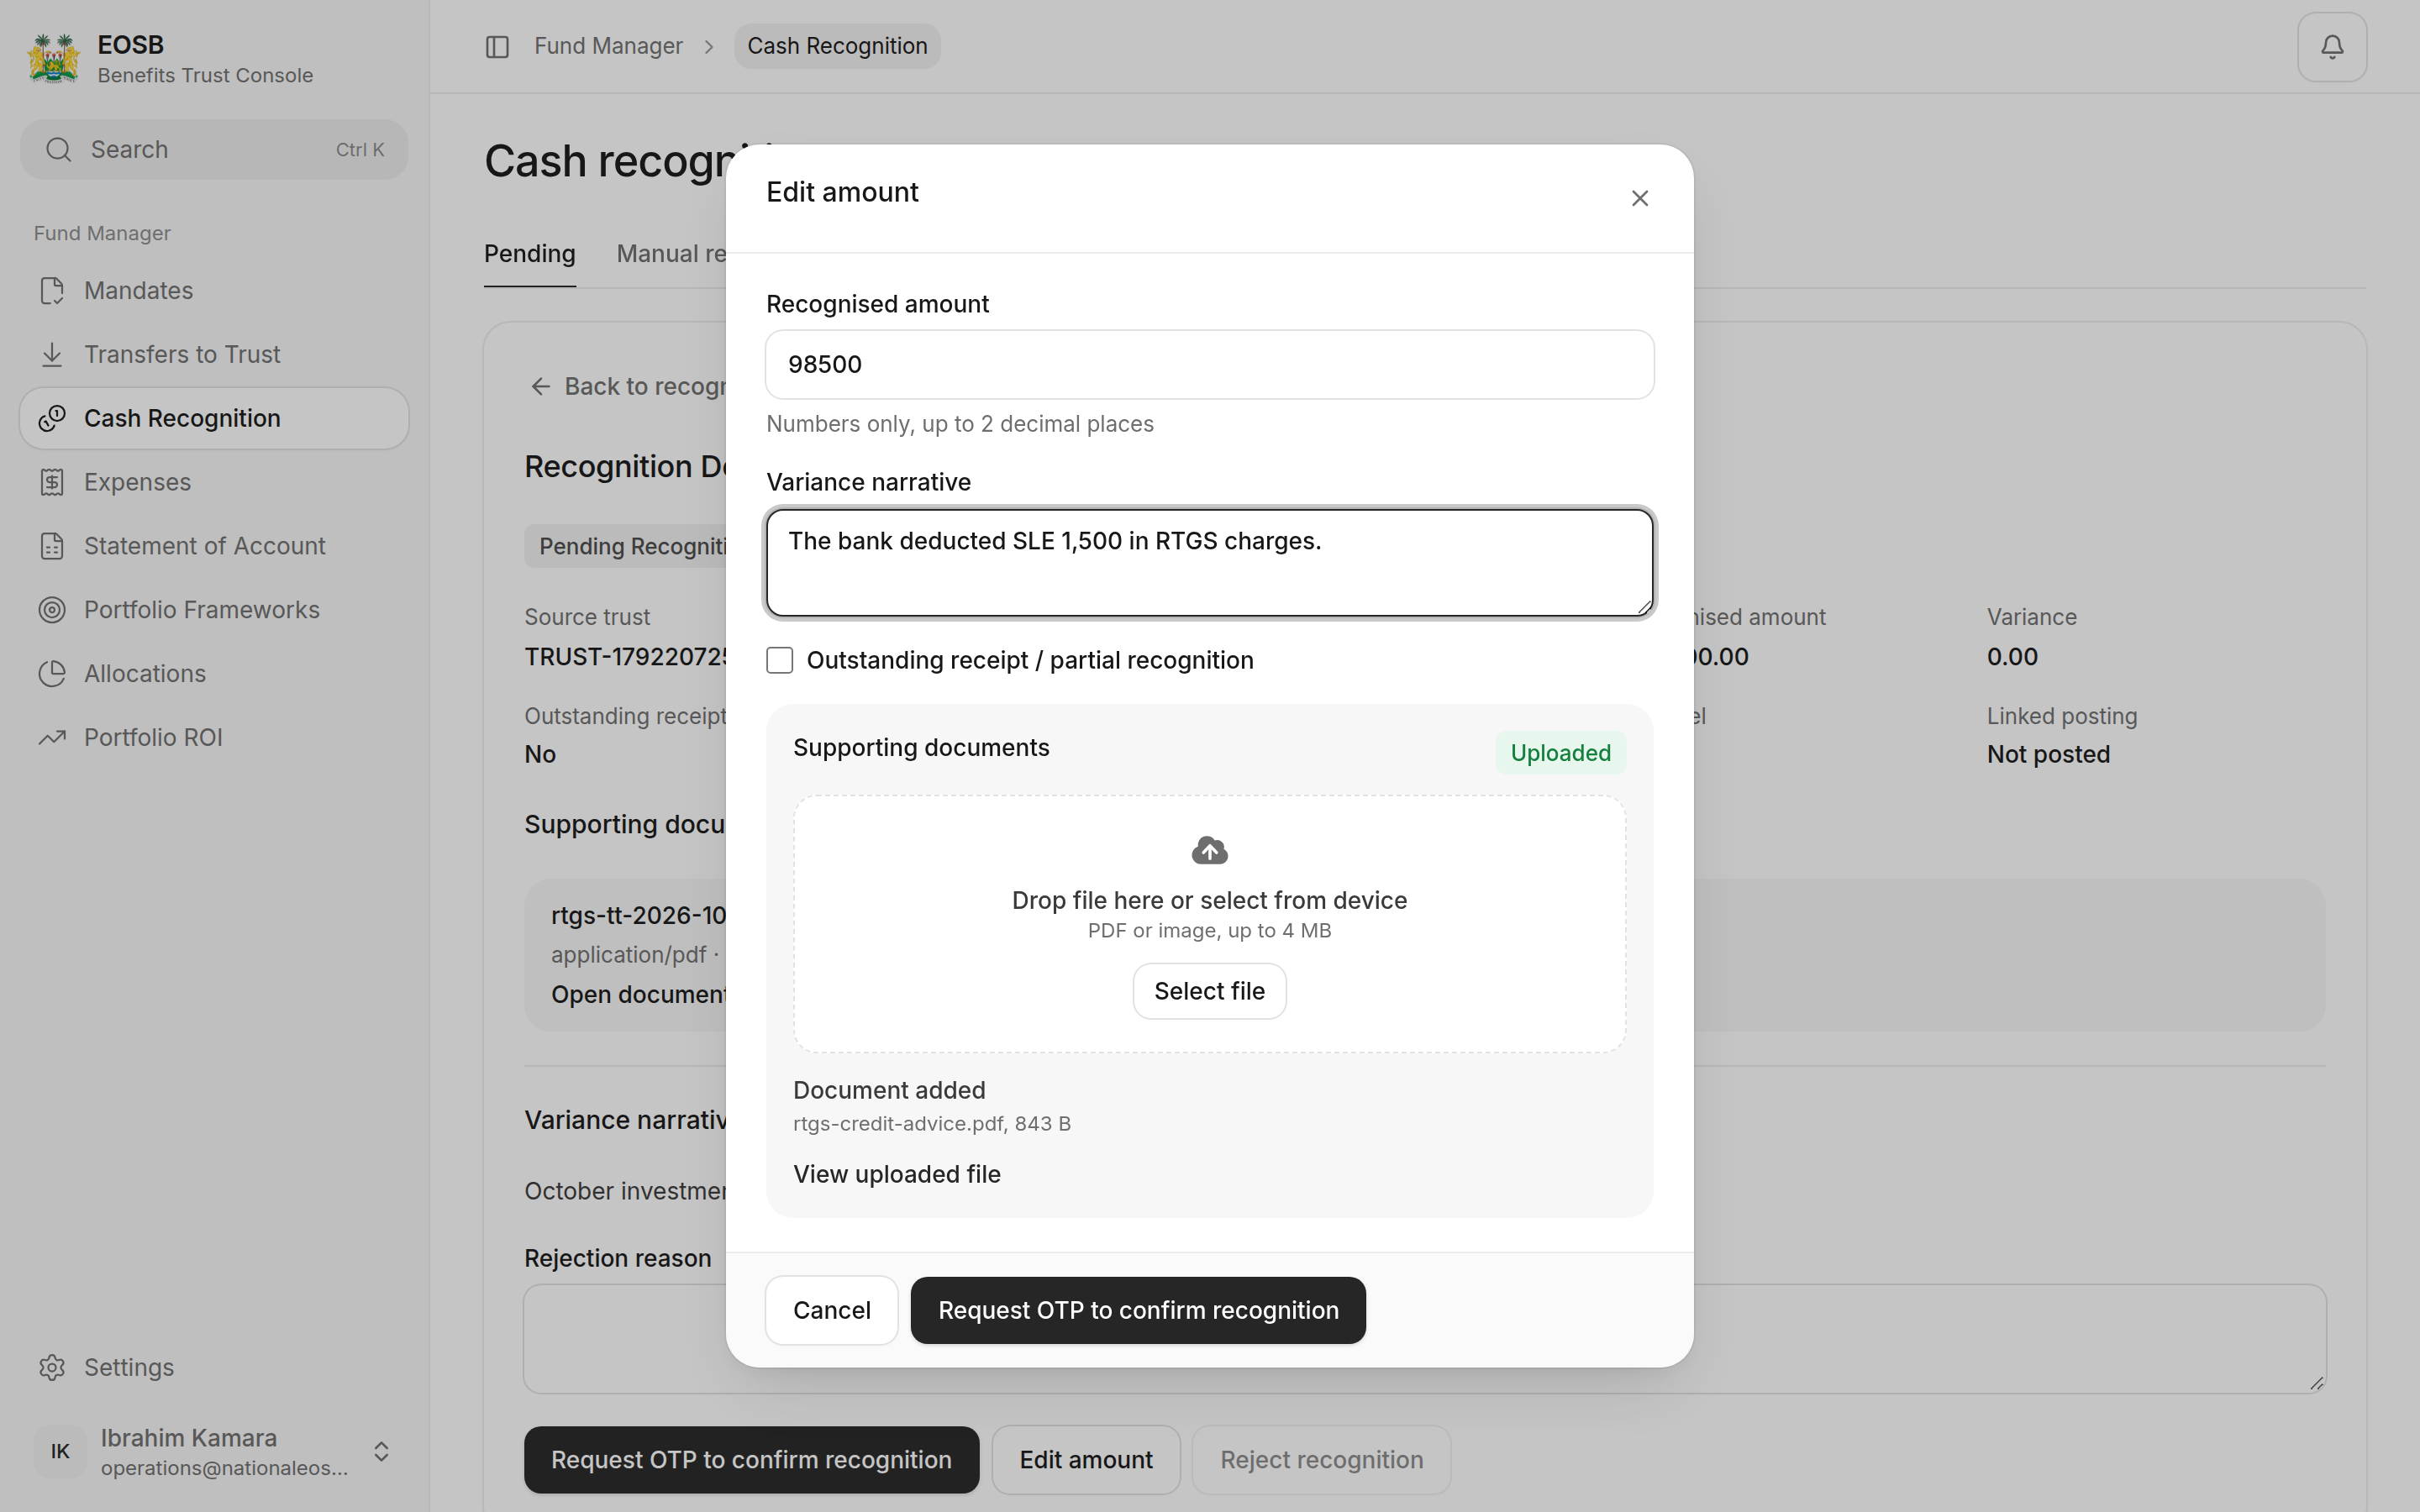2420x1512 pixels.
Task: Click the notifications bell icon
Action: pyautogui.click(x=2331, y=47)
